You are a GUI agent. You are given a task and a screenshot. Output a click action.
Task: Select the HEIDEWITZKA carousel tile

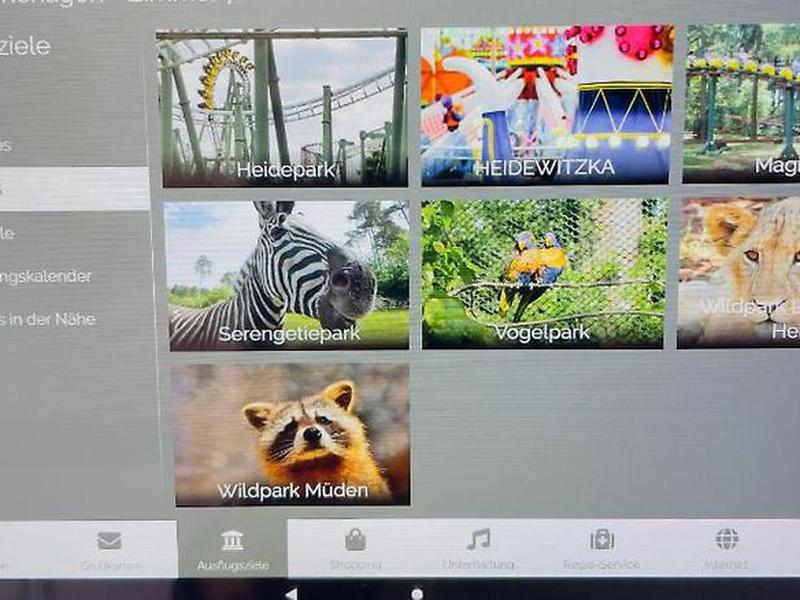coord(546,105)
